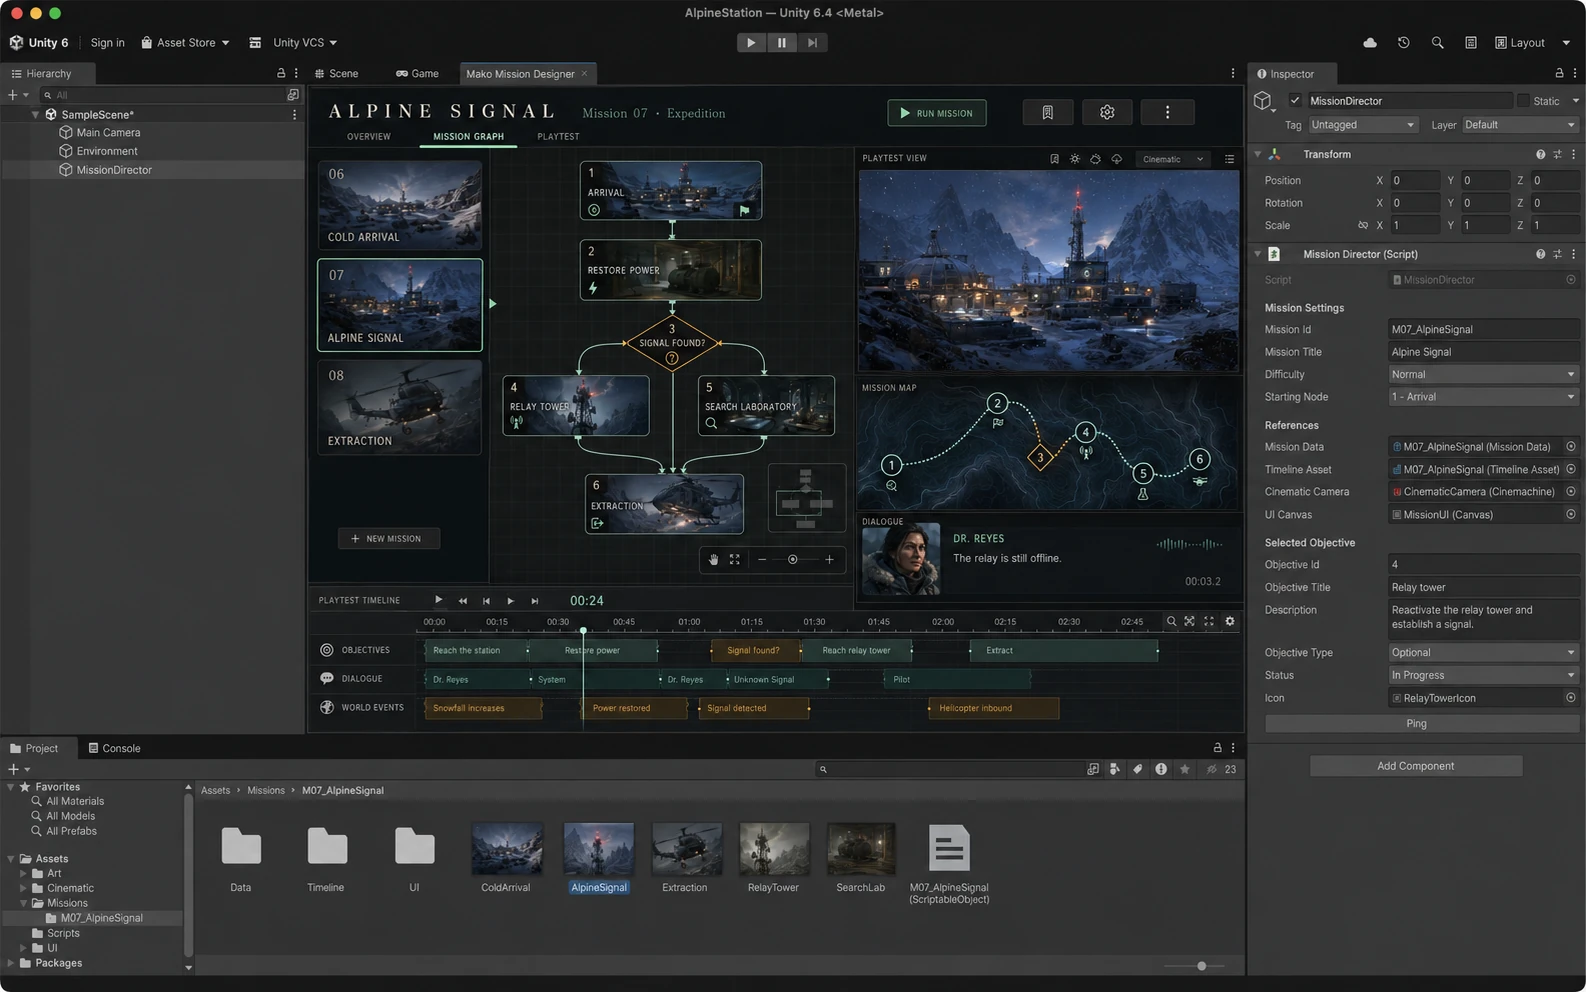Click the search magnifier in the top toolbar

[1437, 43]
